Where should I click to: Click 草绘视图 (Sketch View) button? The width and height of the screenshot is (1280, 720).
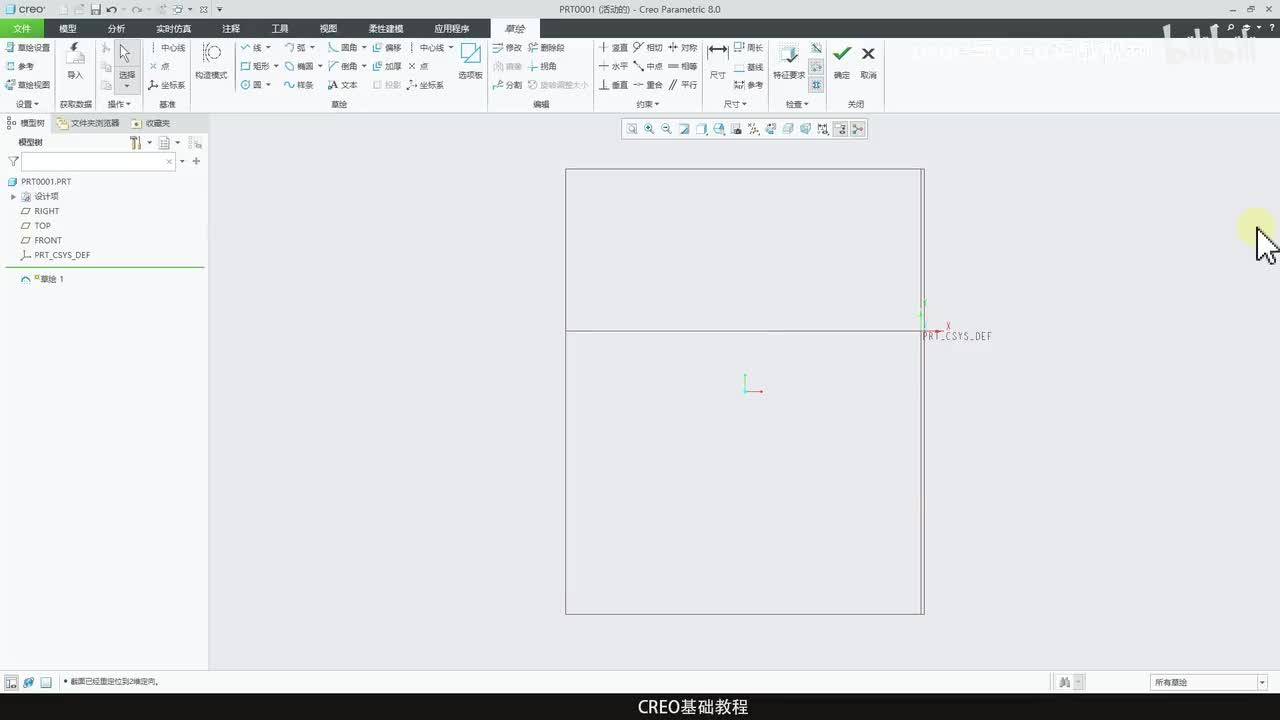click(27, 85)
